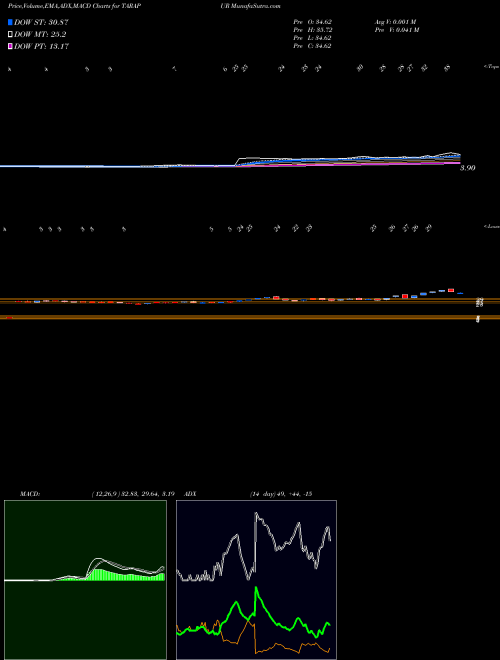Open the ADX indicator chart panel
This screenshot has height=660, width=500.
(x=256, y=580)
